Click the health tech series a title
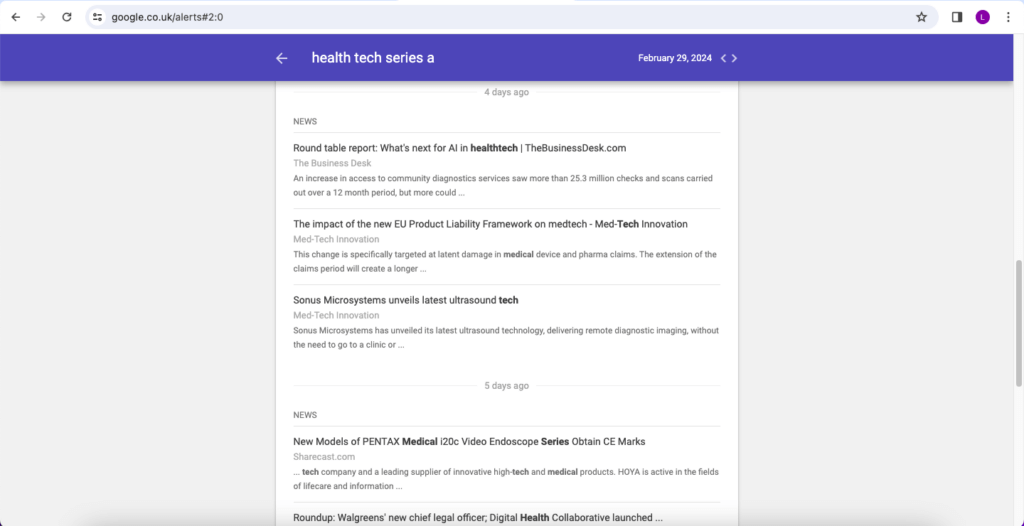This screenshot has height=526, width=1024. [373, 58]
